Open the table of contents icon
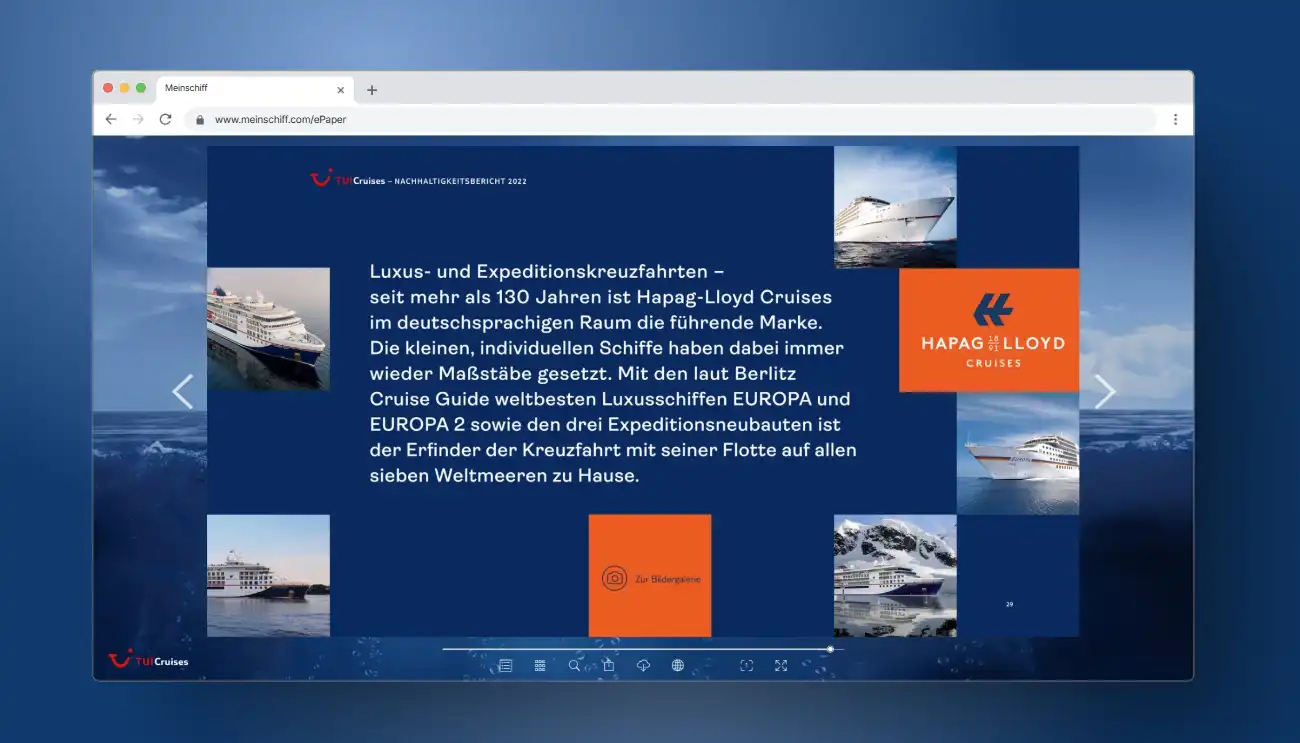This screenshot has width=1300, height=743. coord(506,665)
